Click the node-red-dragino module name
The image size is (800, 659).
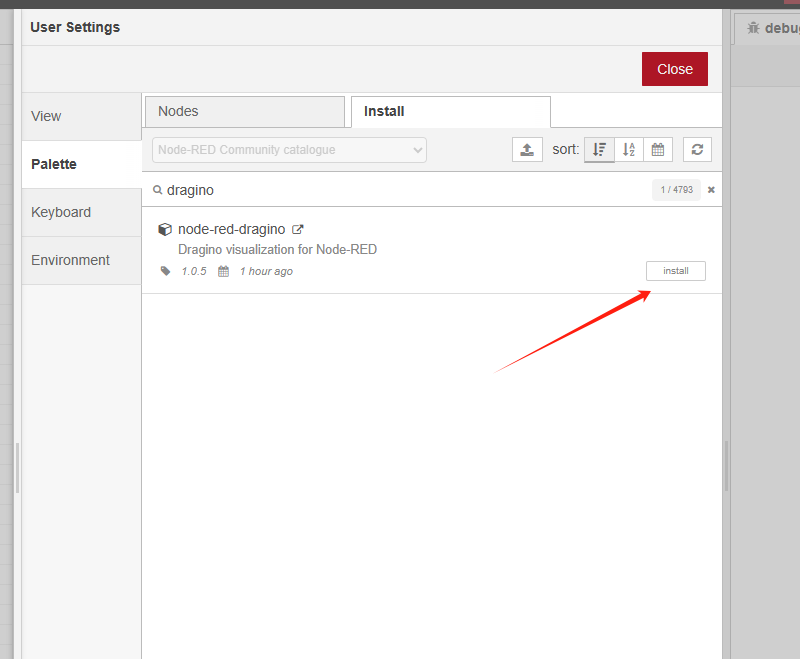[x=231, y=230]
